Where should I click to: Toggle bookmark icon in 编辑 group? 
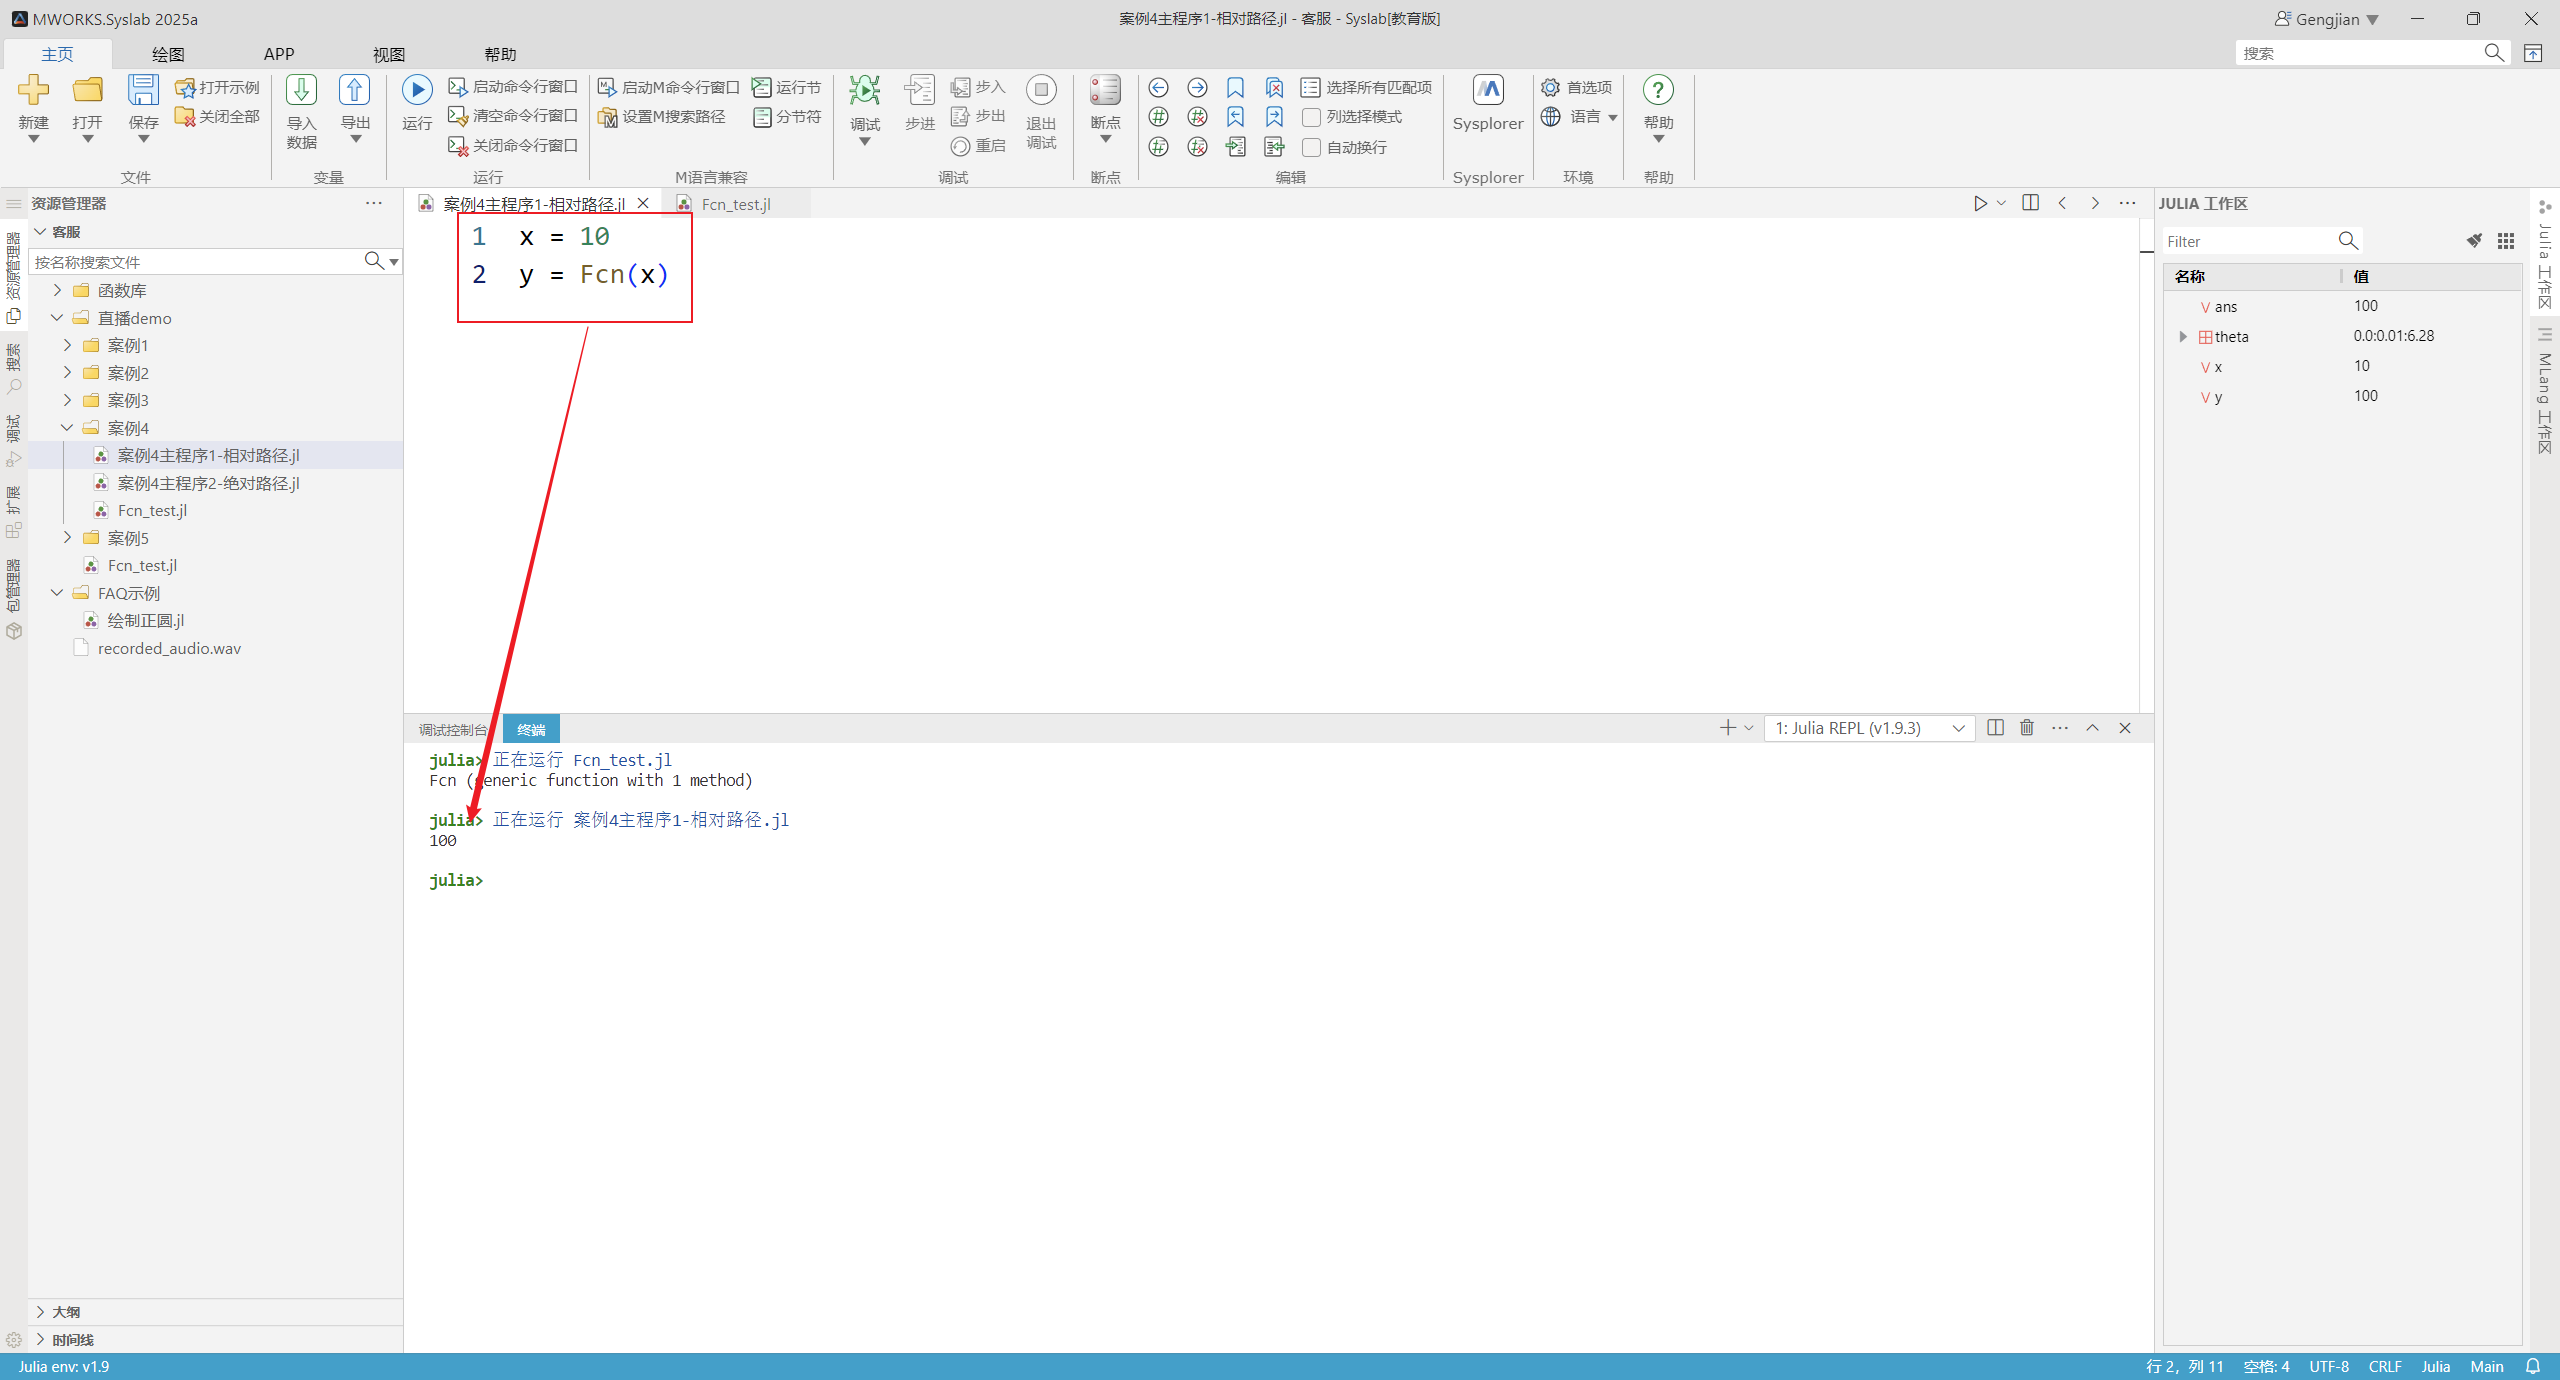click(x=1235, y=88)
